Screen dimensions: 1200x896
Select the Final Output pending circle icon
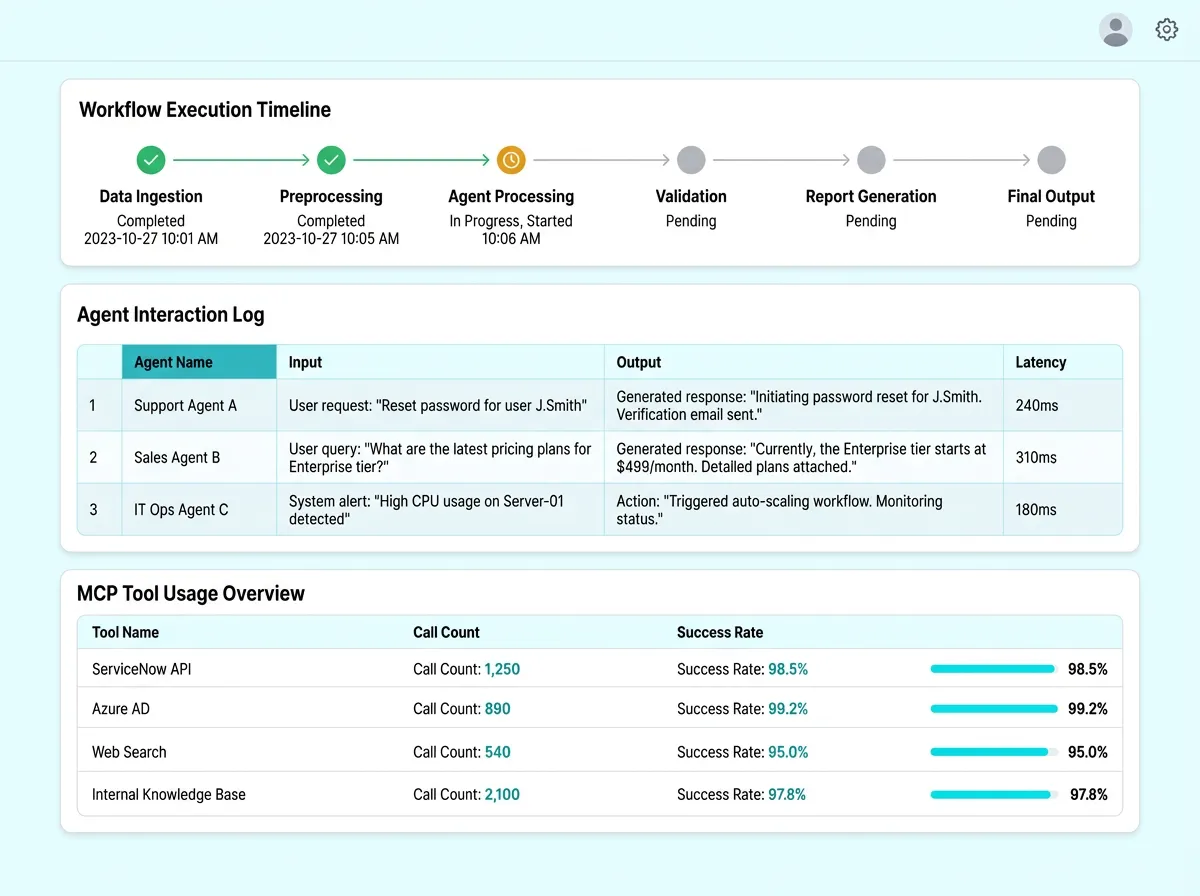[x=1050, y=160]
